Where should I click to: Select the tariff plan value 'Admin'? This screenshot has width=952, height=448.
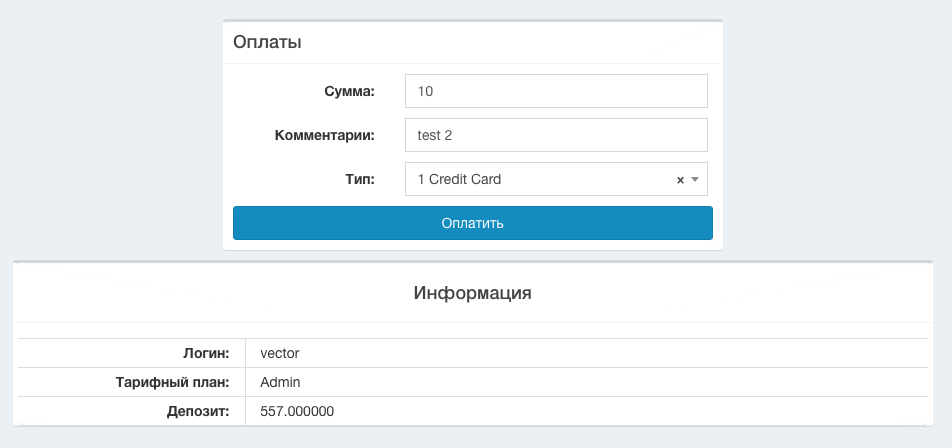click(x=280, y=382)
